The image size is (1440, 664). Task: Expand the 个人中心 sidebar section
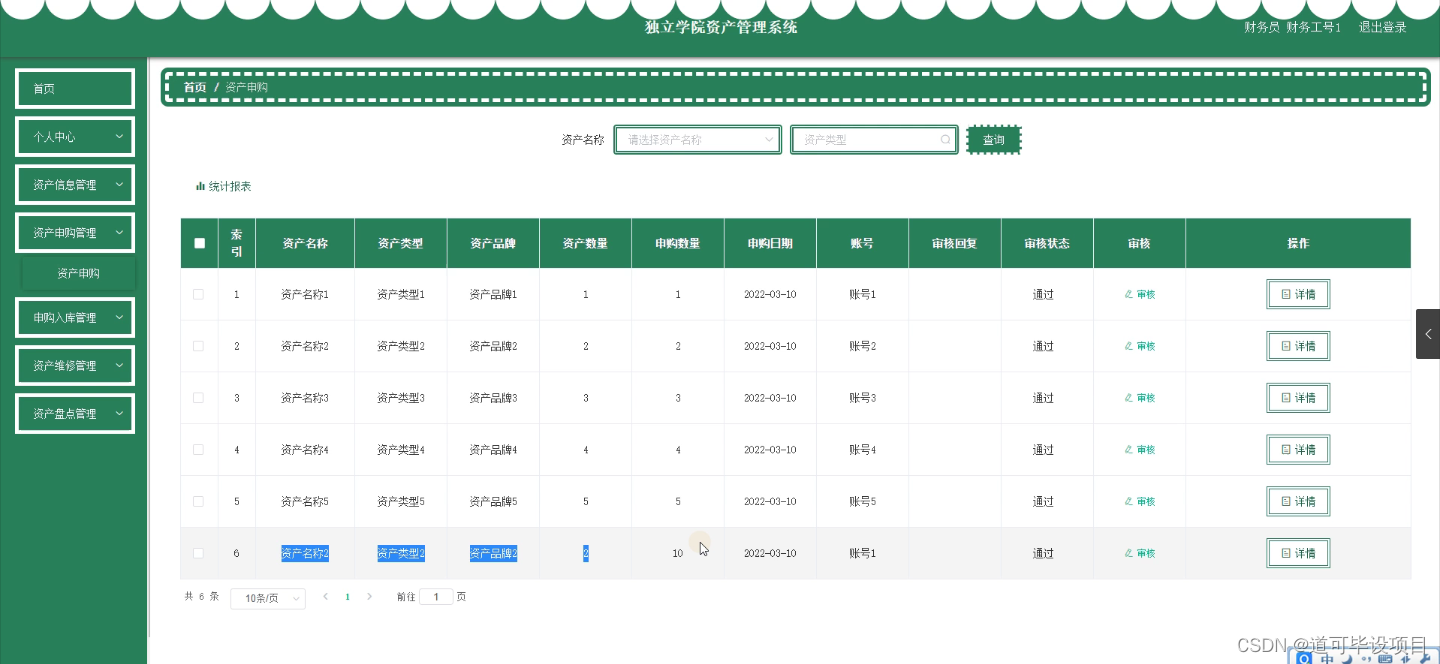(74, 136)
